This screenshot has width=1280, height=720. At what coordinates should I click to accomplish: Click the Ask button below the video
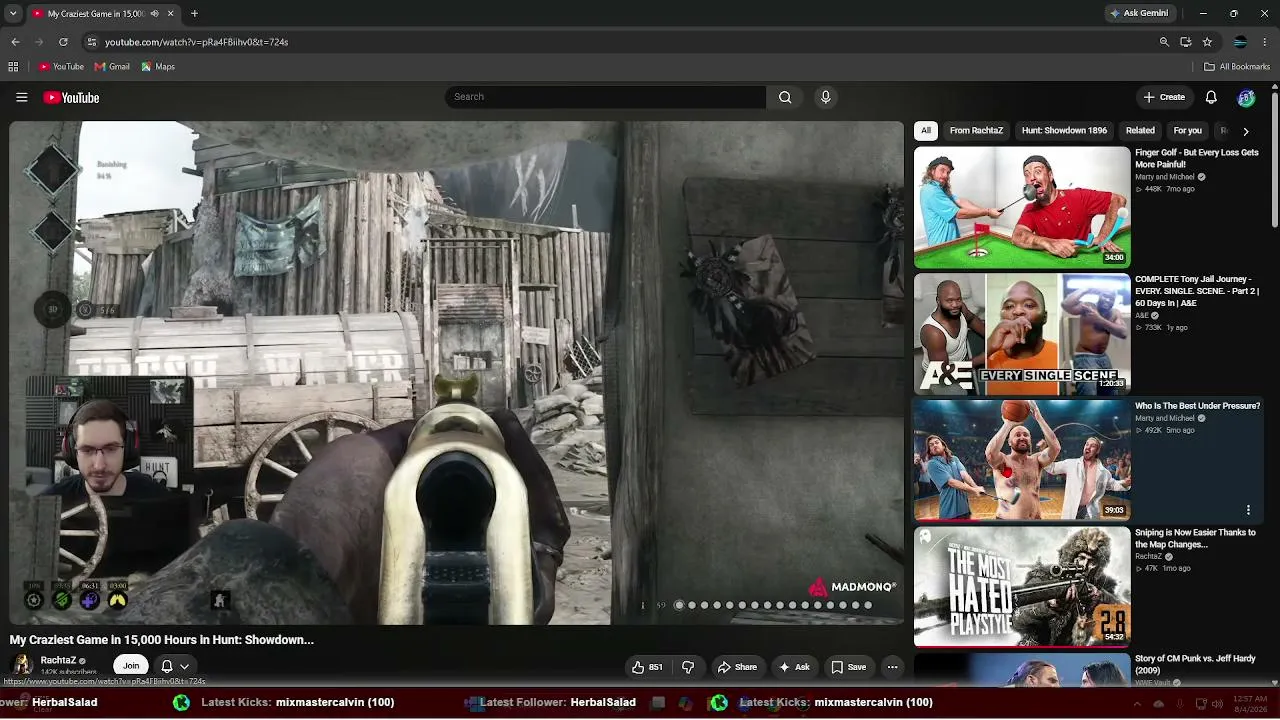click(794, 667)
